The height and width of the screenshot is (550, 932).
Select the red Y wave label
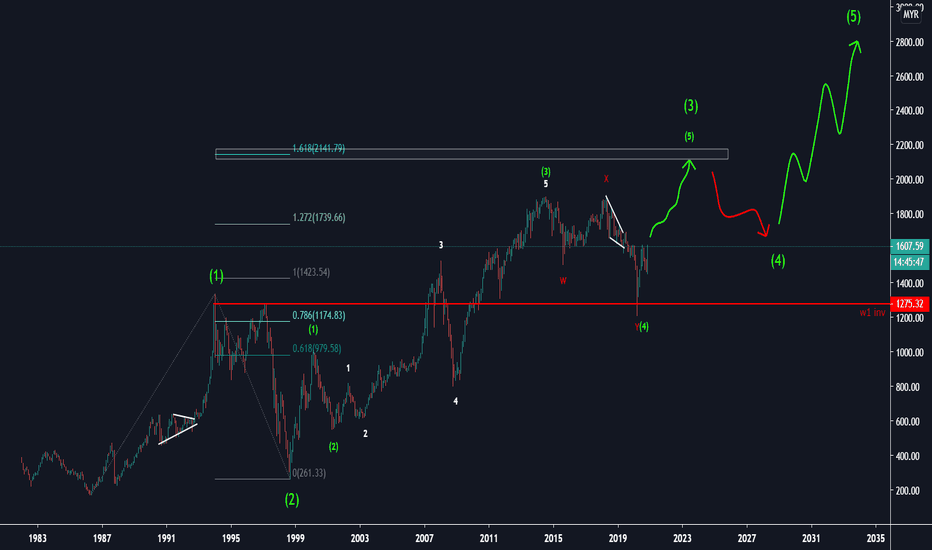click(637, 327)
